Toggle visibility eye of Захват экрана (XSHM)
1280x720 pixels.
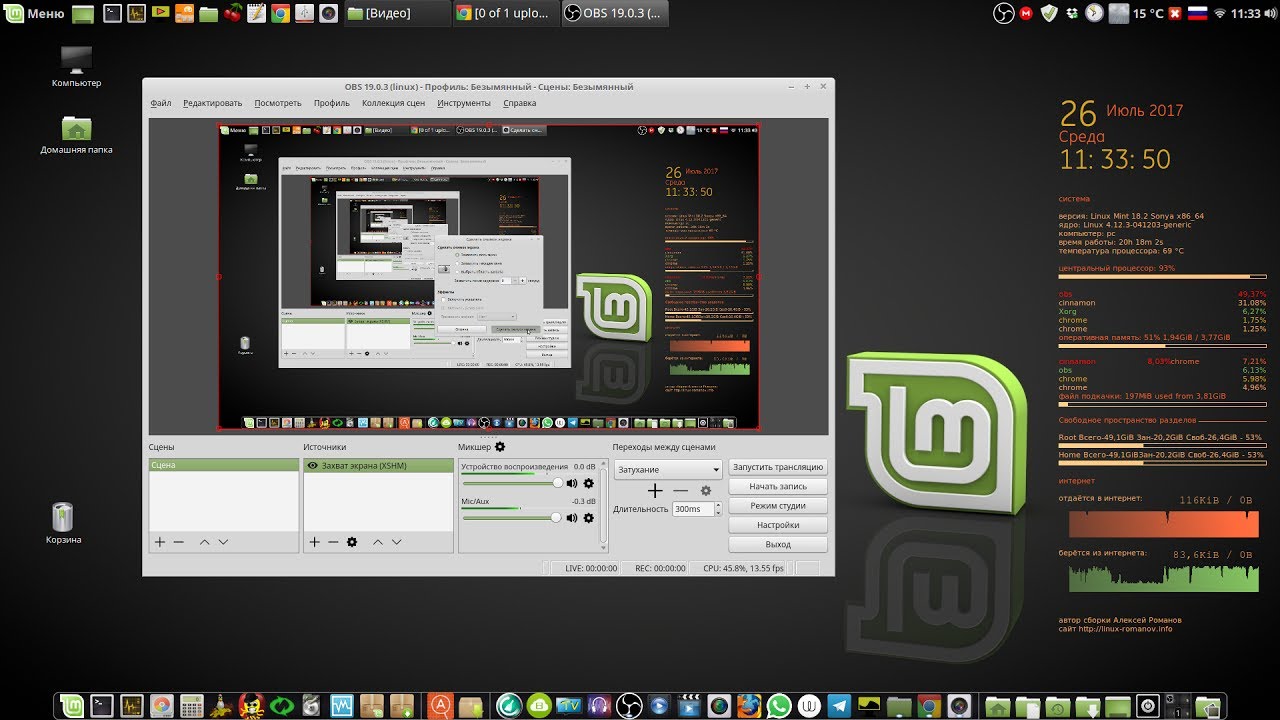313,466
